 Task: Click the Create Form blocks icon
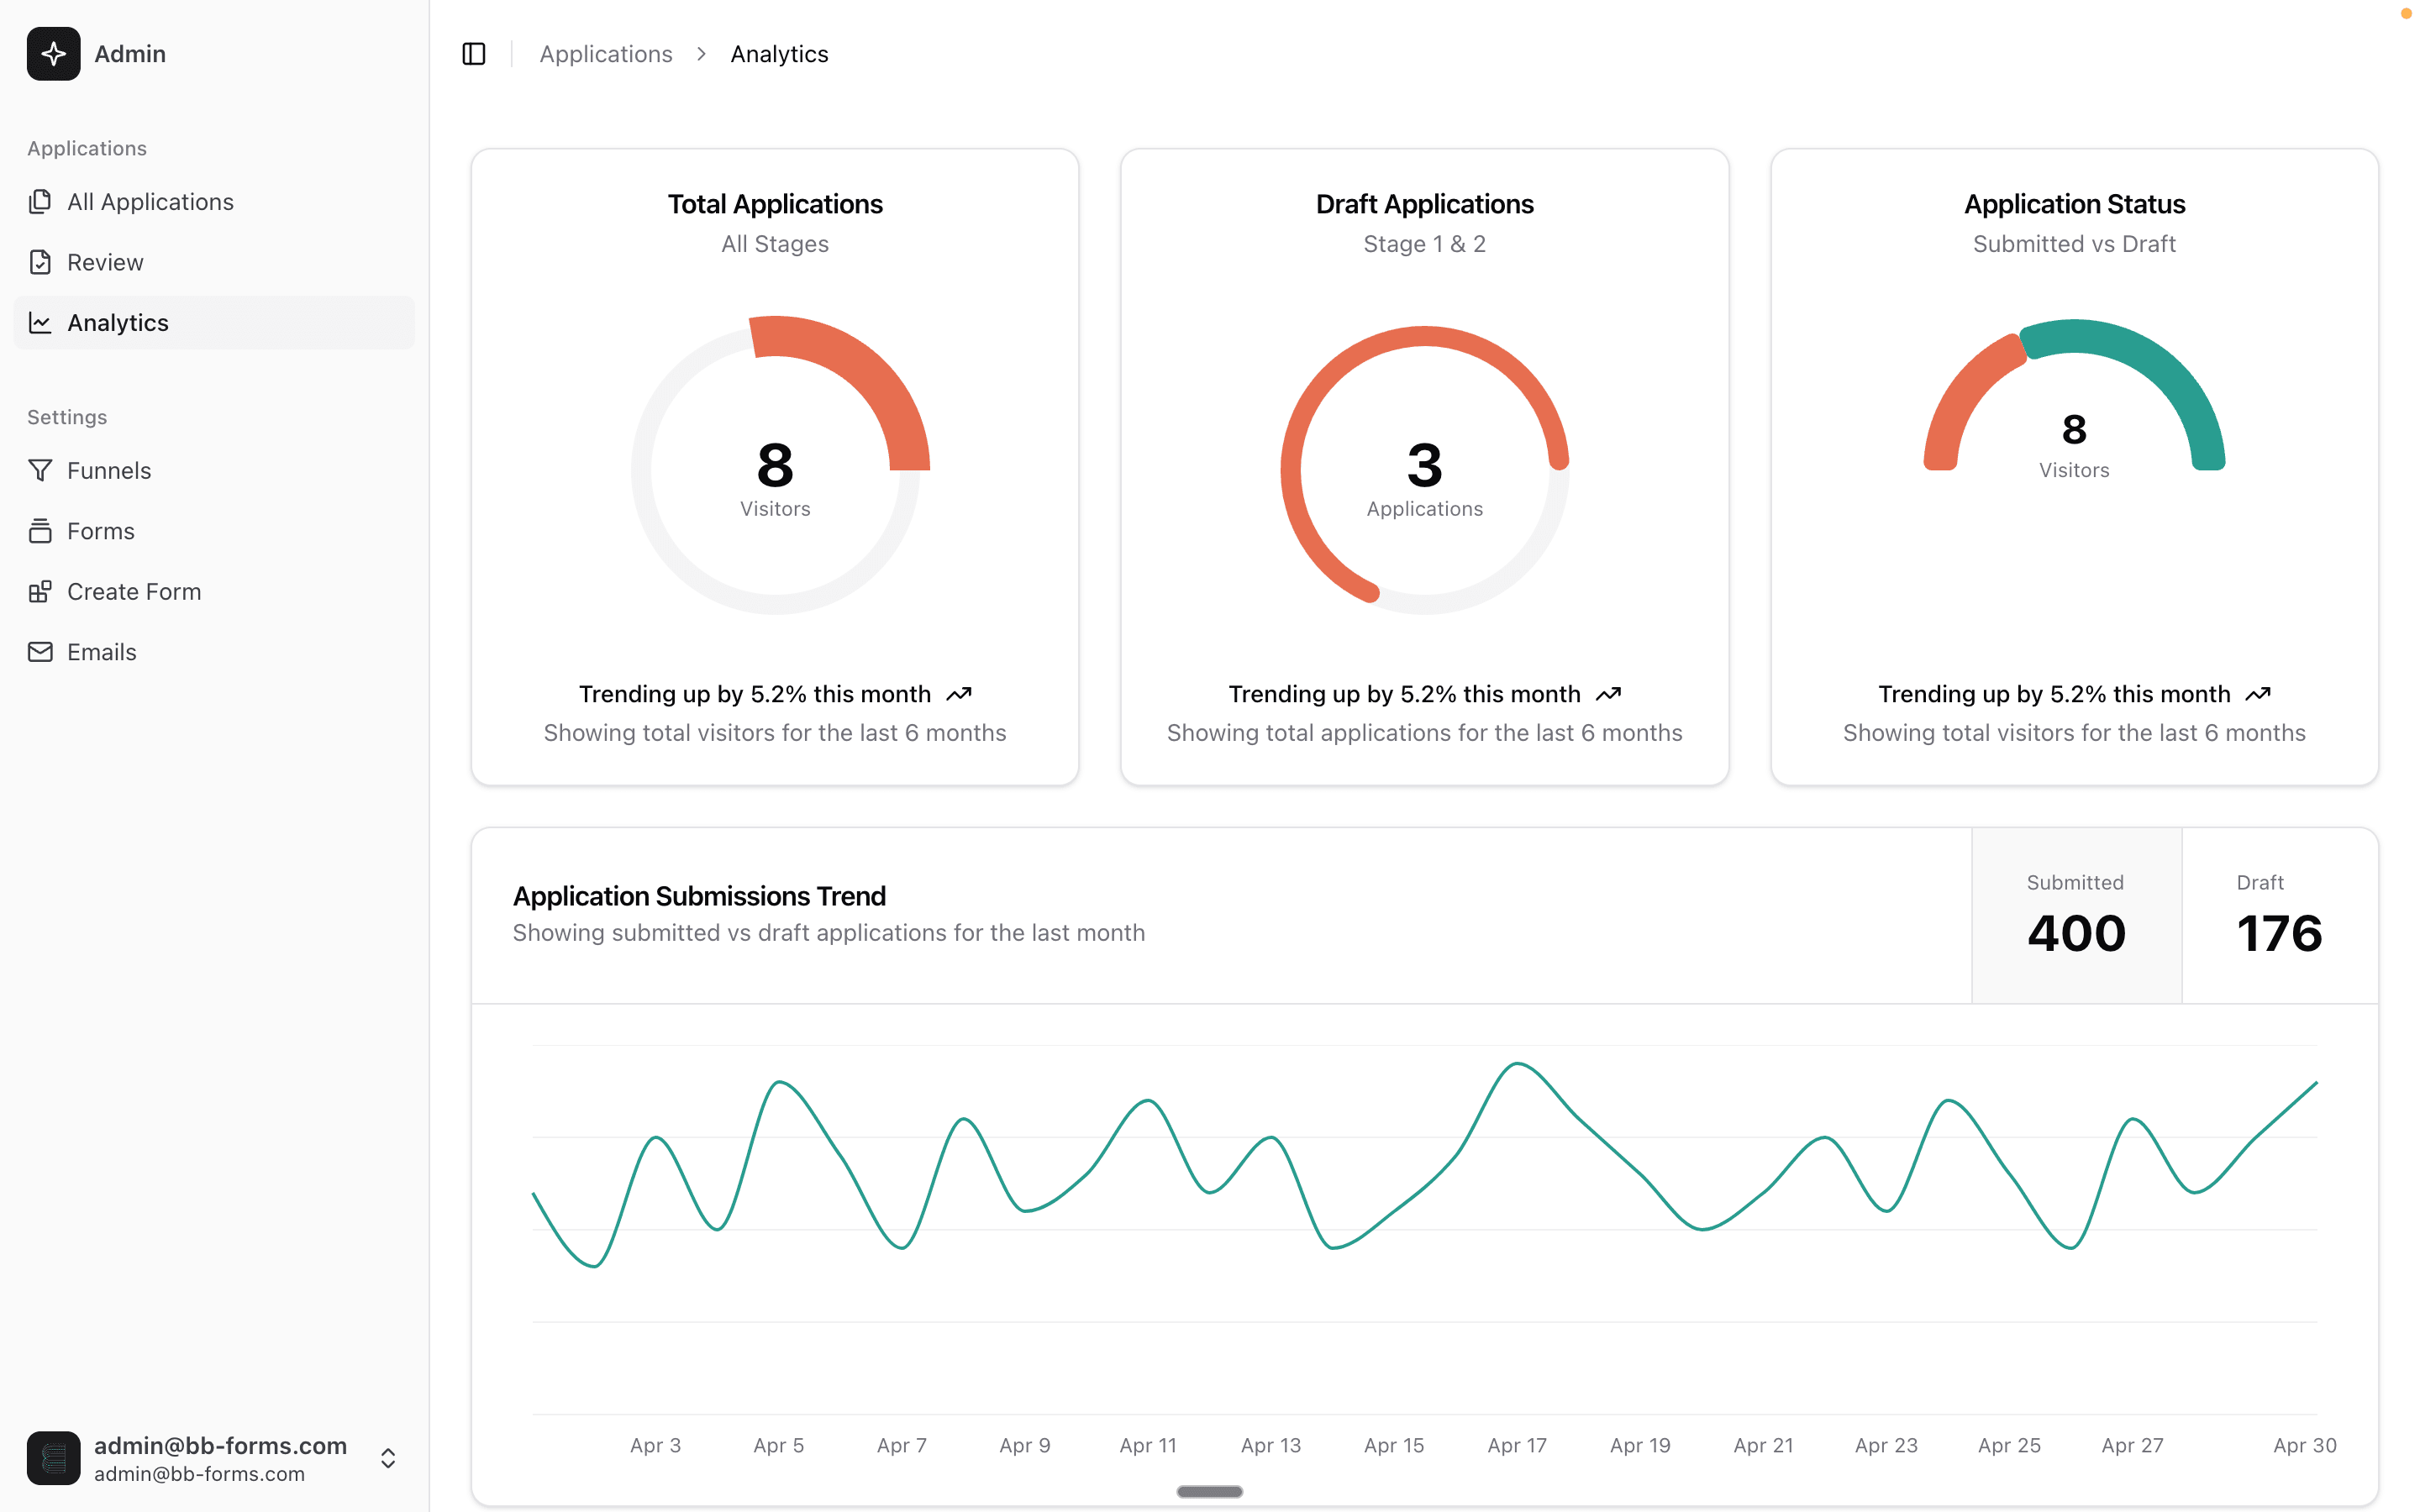pos(40,592)
